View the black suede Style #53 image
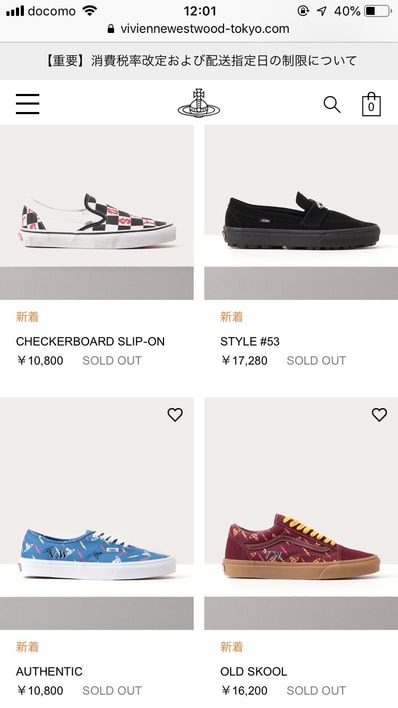 pos(301,212)
